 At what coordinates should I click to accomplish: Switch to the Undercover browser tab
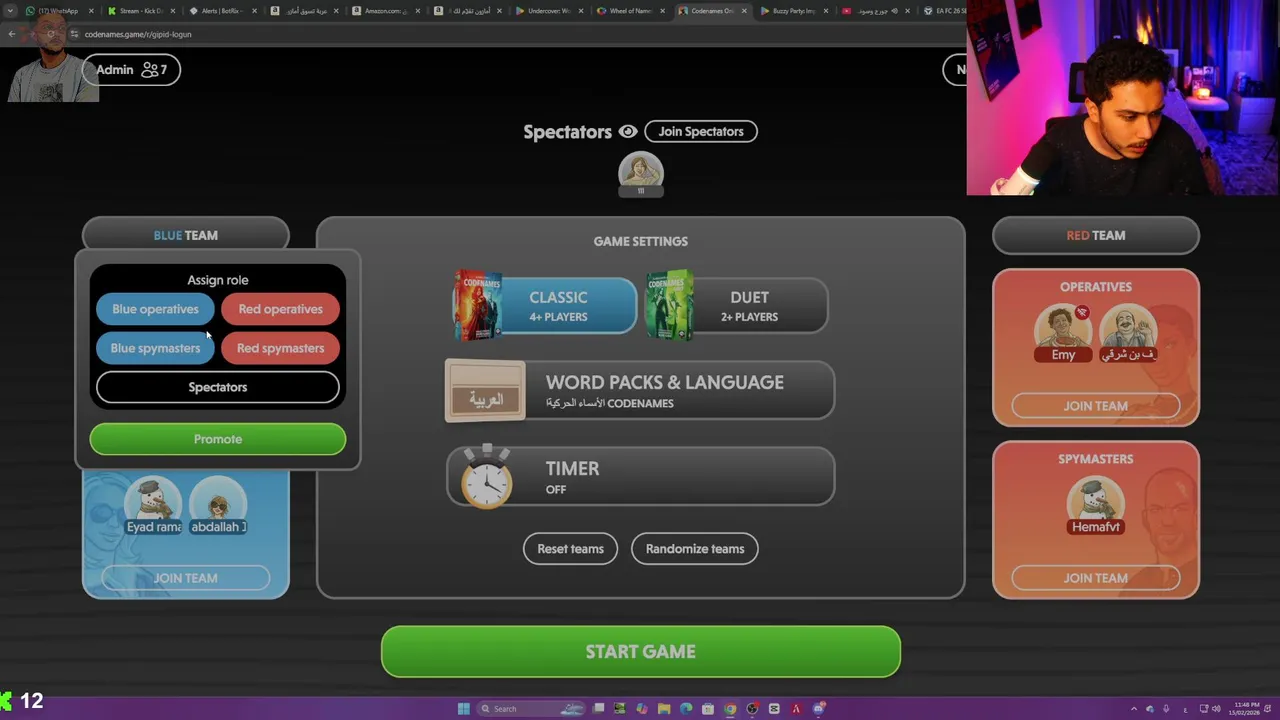[x=549, y=11]
